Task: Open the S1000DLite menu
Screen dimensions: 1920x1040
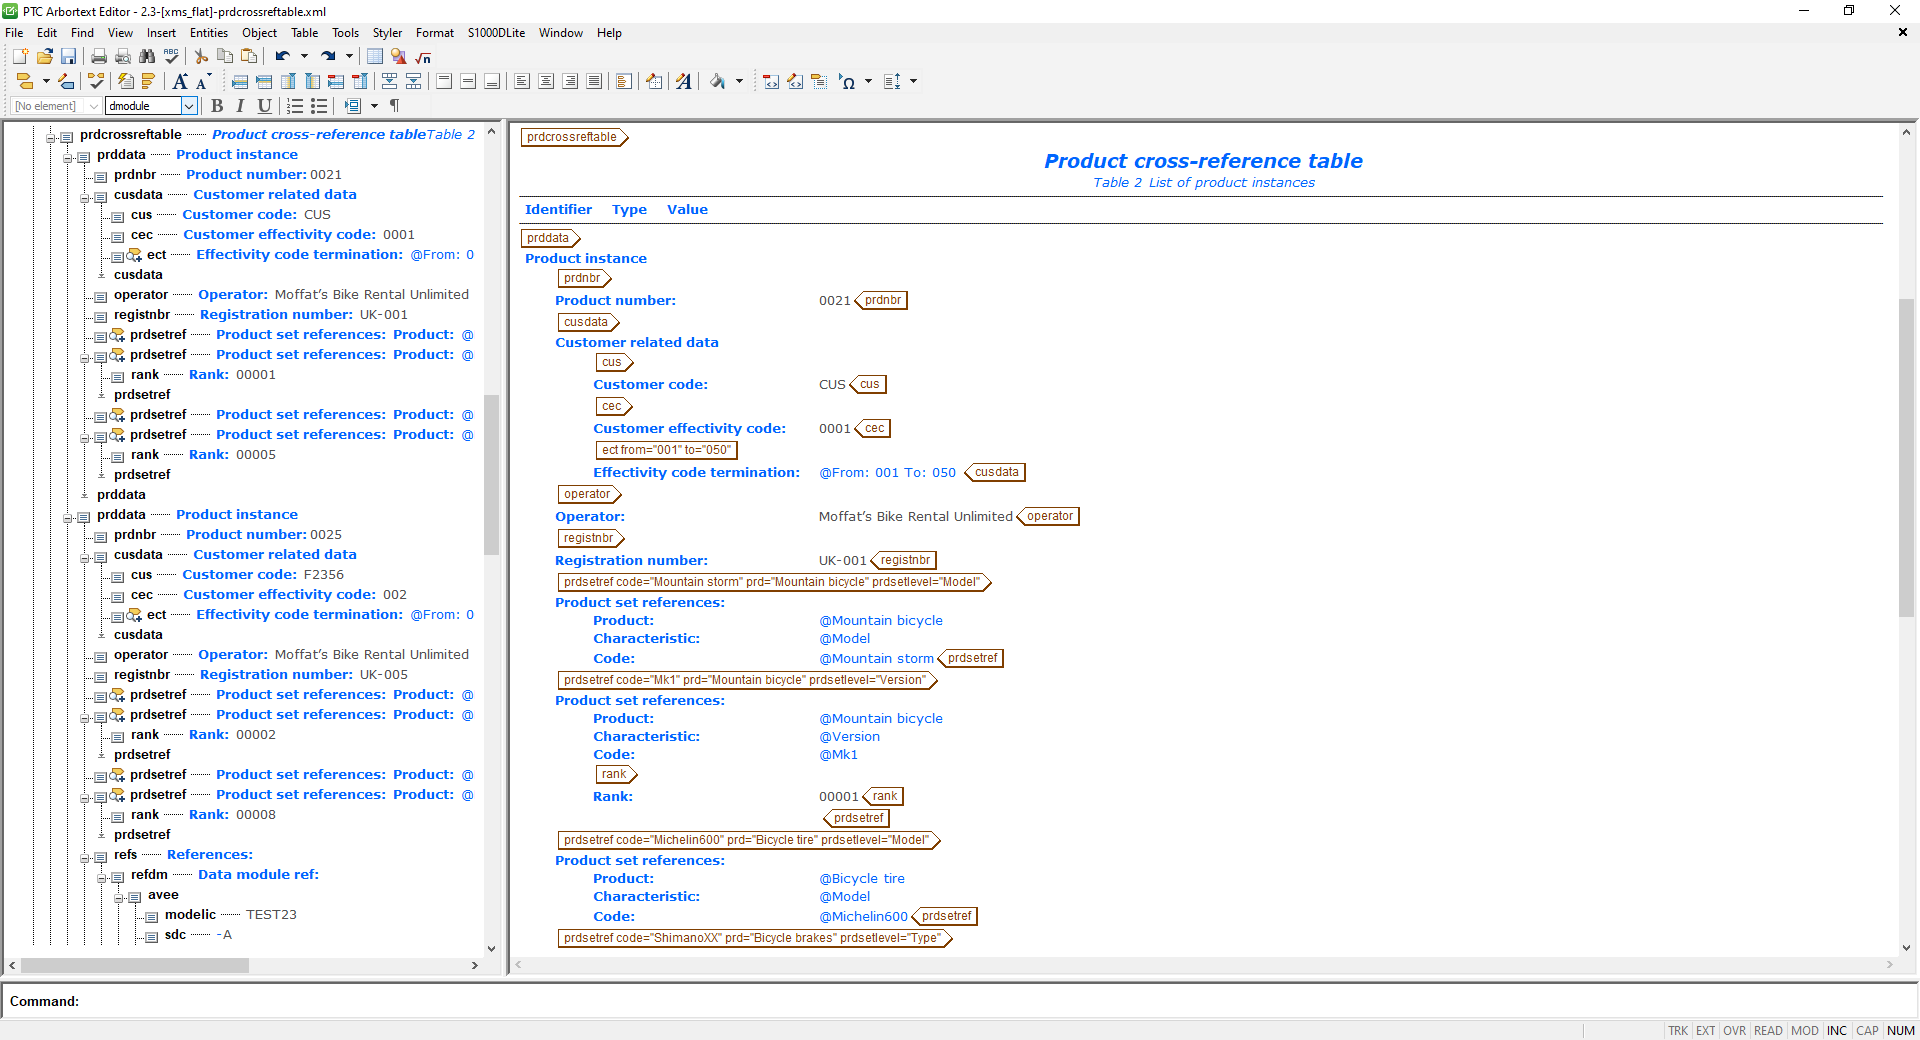Action: tap(494, 32)
